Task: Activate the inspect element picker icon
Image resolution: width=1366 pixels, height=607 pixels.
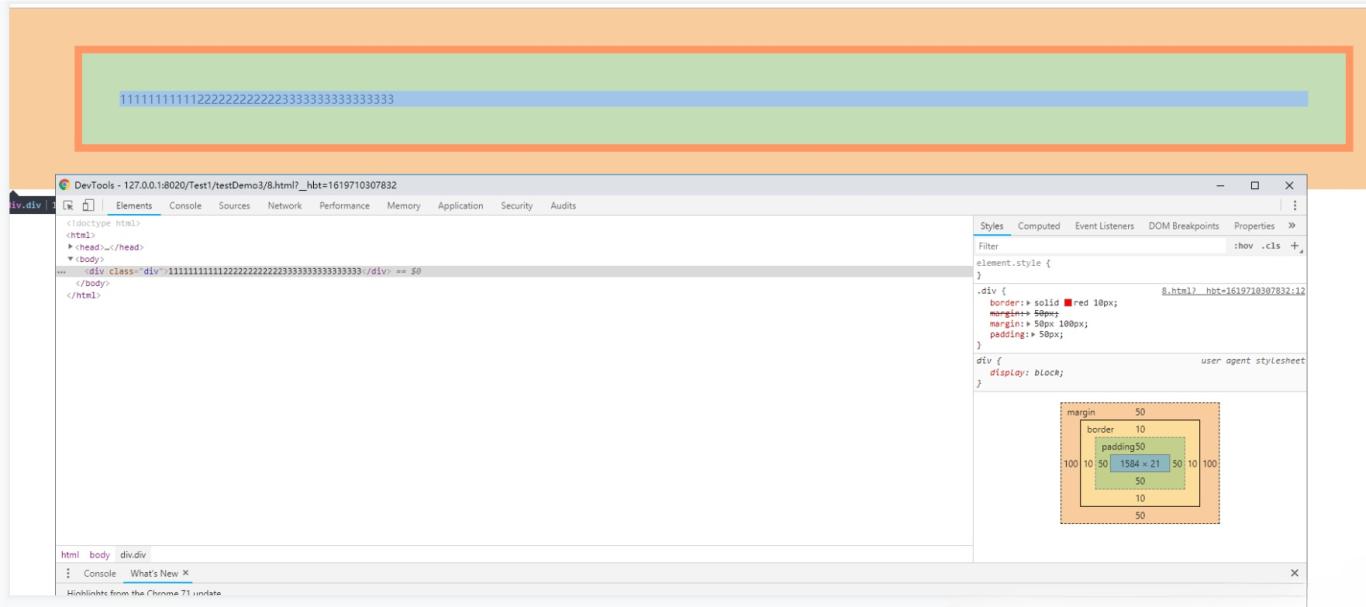Action: pos(70,206)
